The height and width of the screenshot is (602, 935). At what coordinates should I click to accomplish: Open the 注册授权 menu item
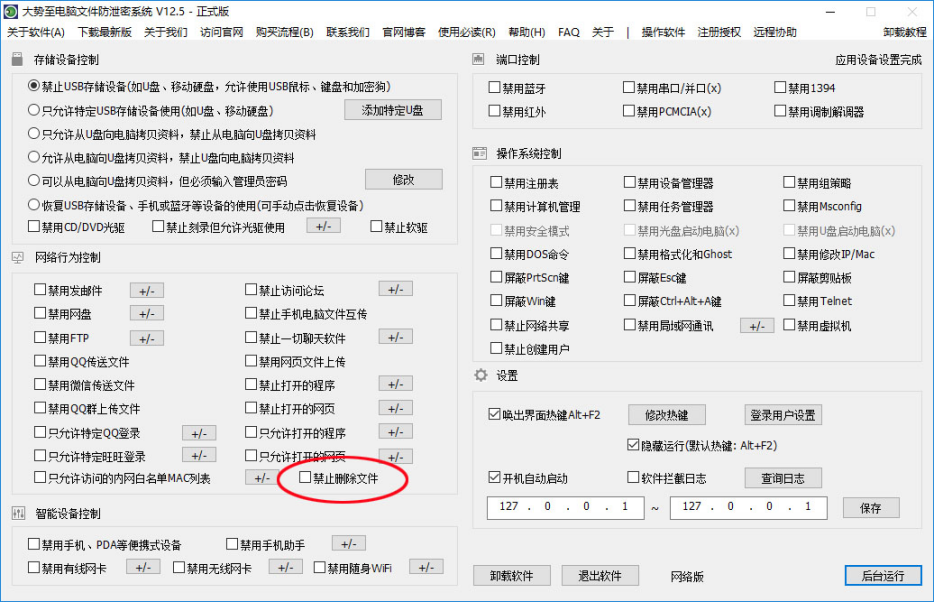719,32
